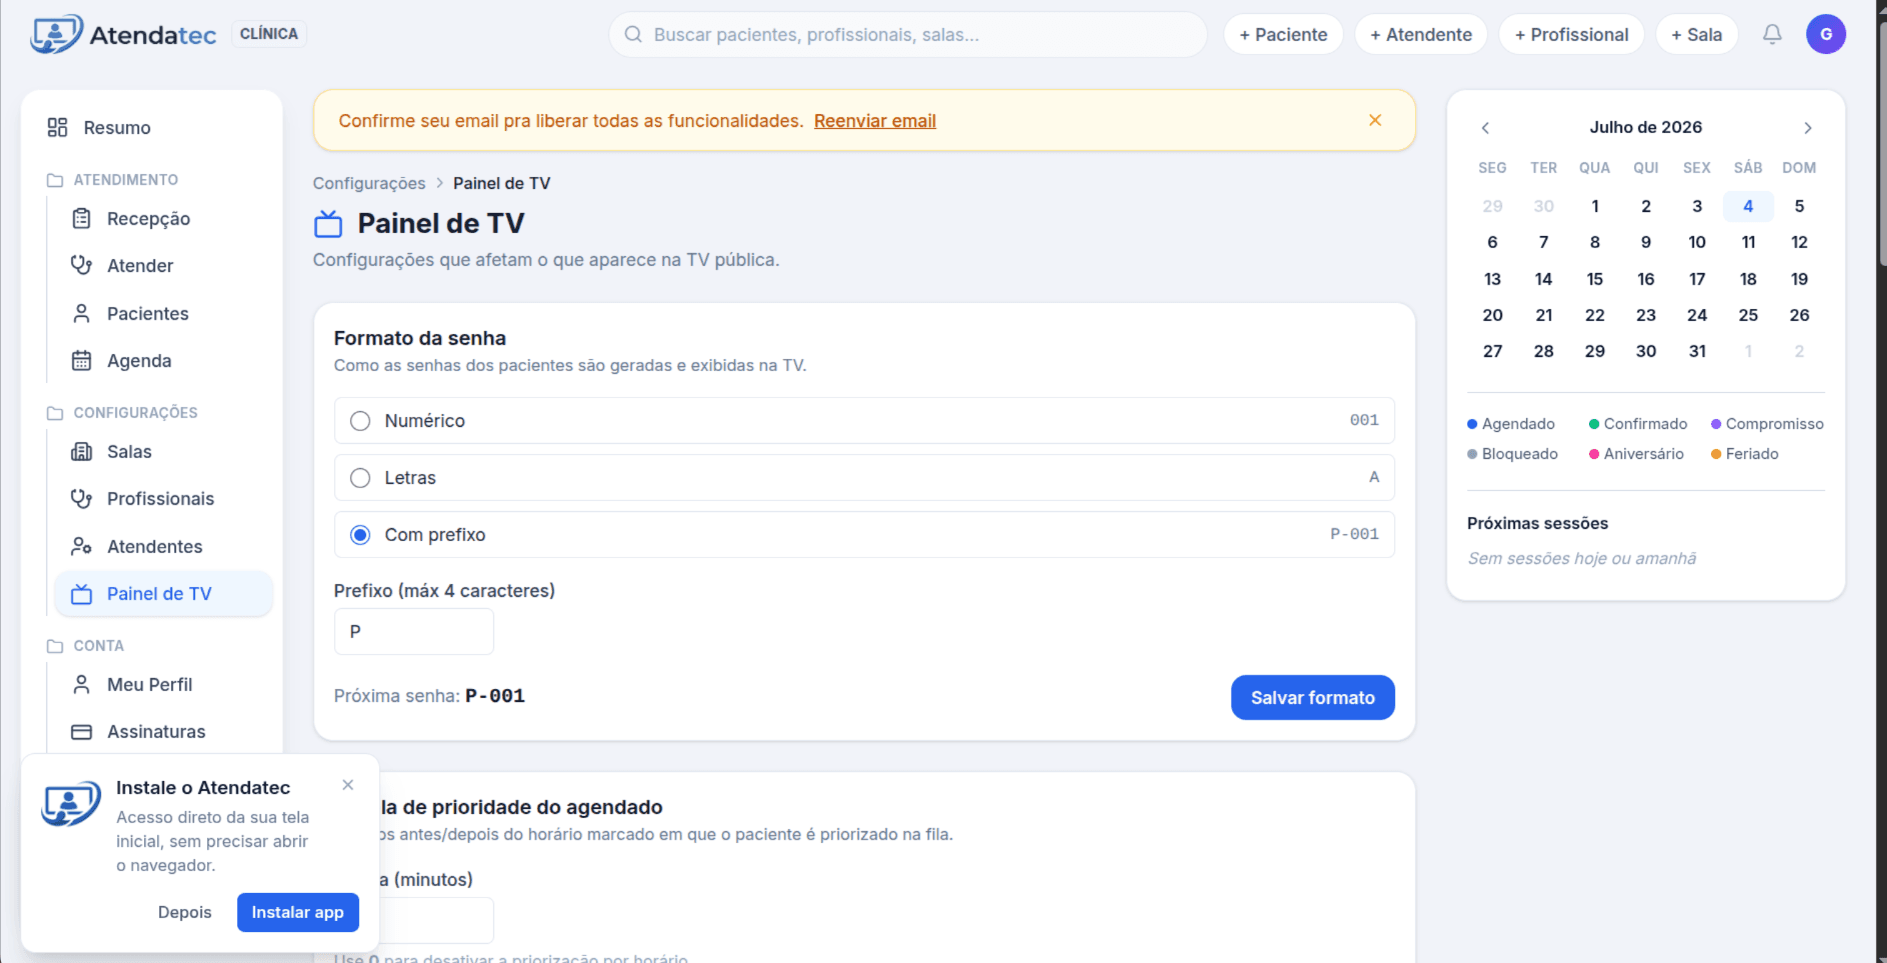Image resolution: width=1887 pixels, height=963 pixels.
Task: Select the Numérico password format
Action: 864,420
